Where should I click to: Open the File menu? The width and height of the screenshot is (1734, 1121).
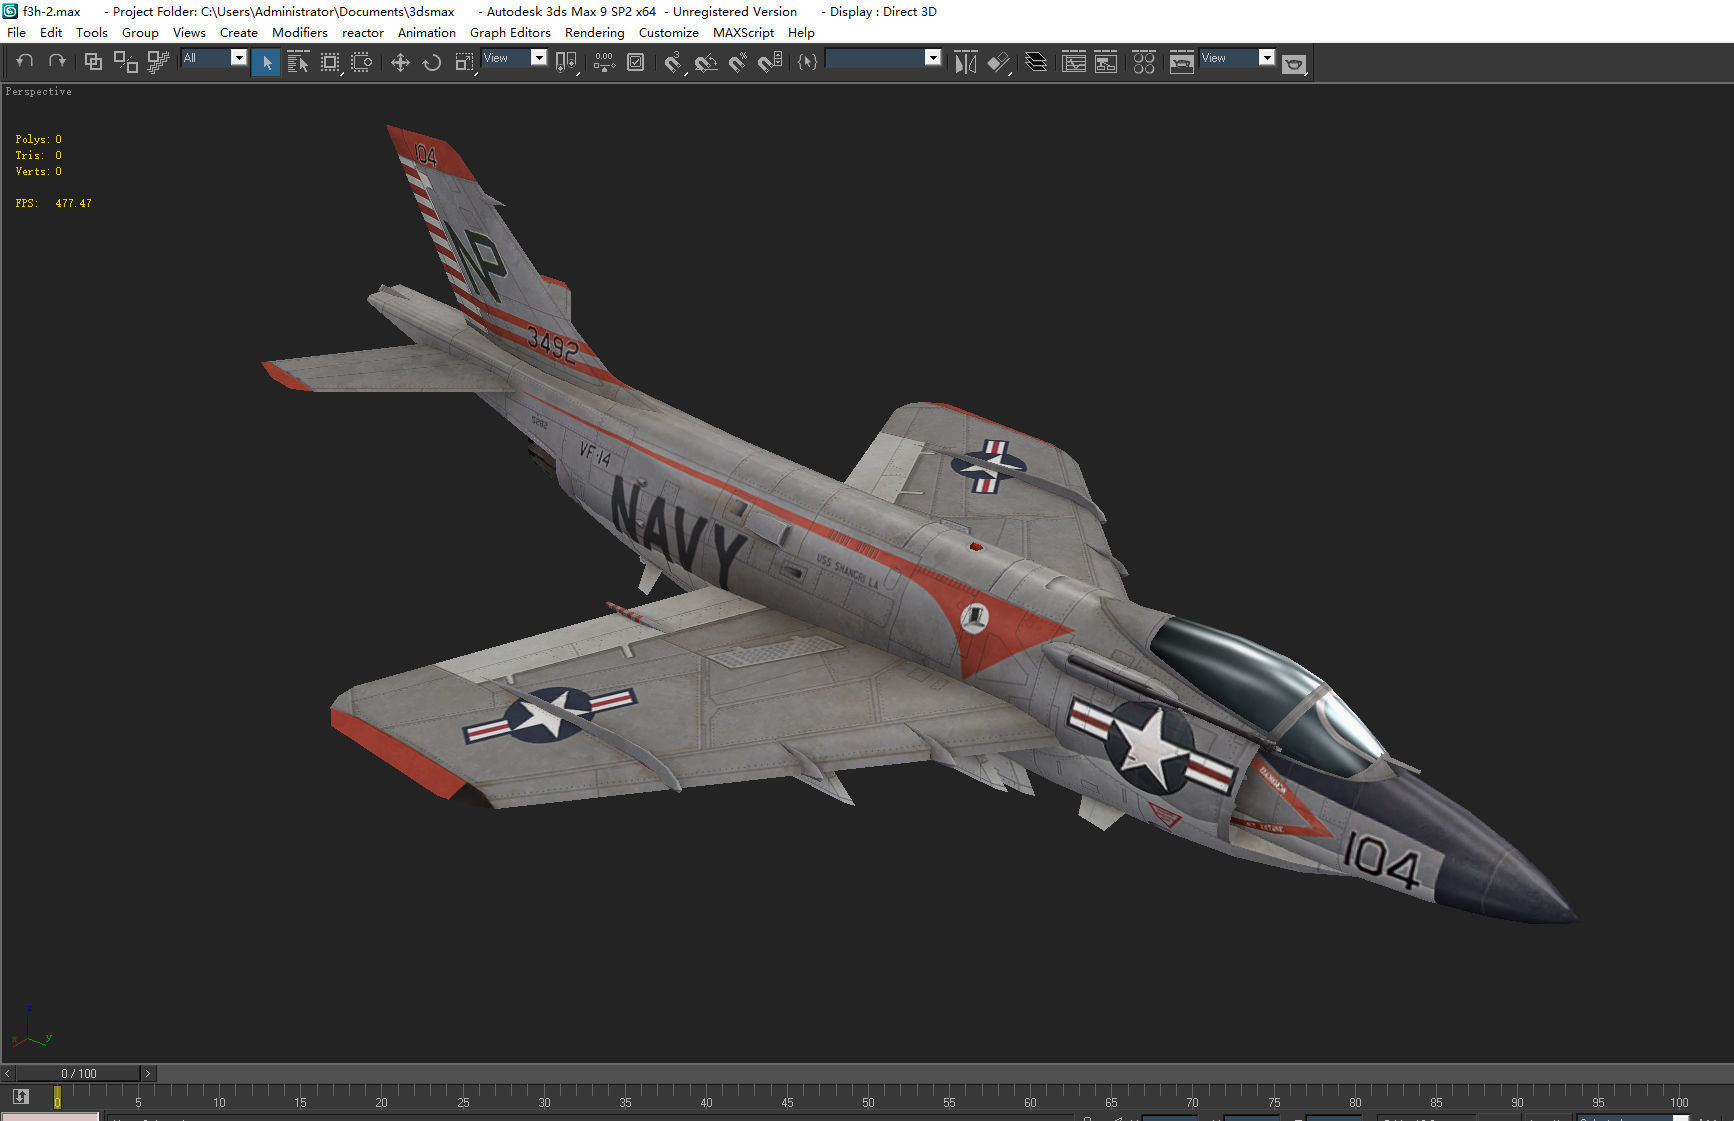[x=17, y=32]
